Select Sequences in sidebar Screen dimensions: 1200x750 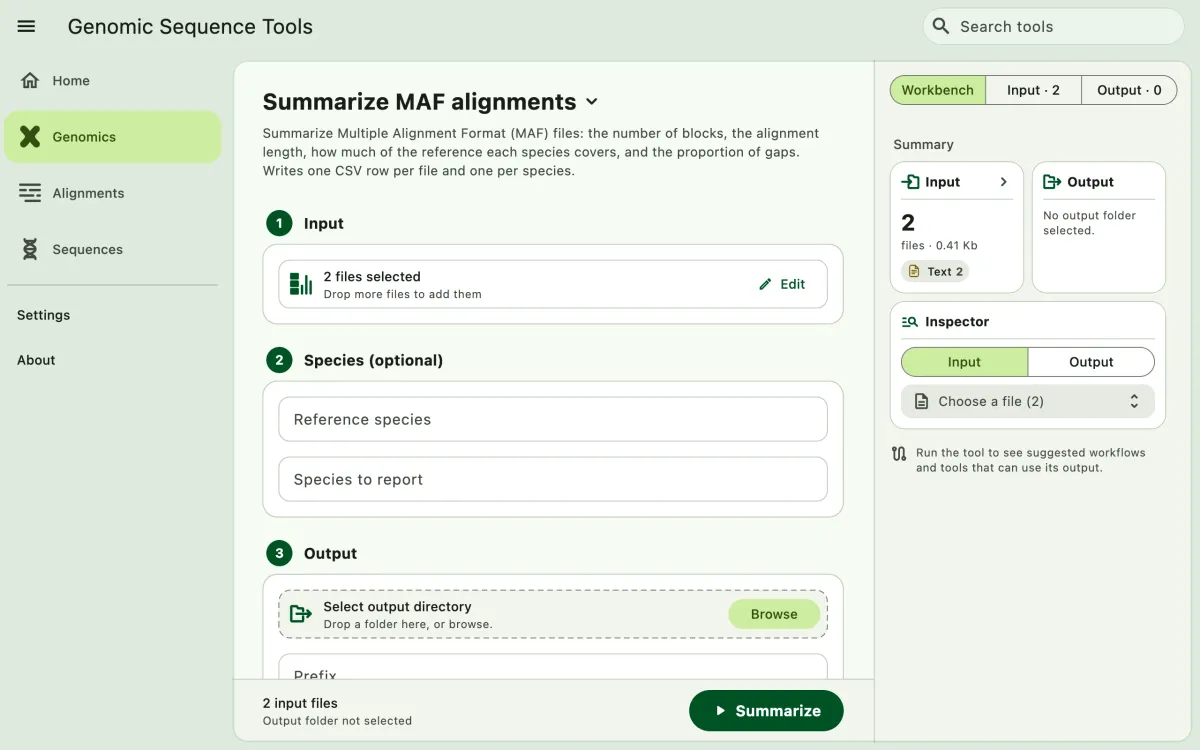point(113,249)
